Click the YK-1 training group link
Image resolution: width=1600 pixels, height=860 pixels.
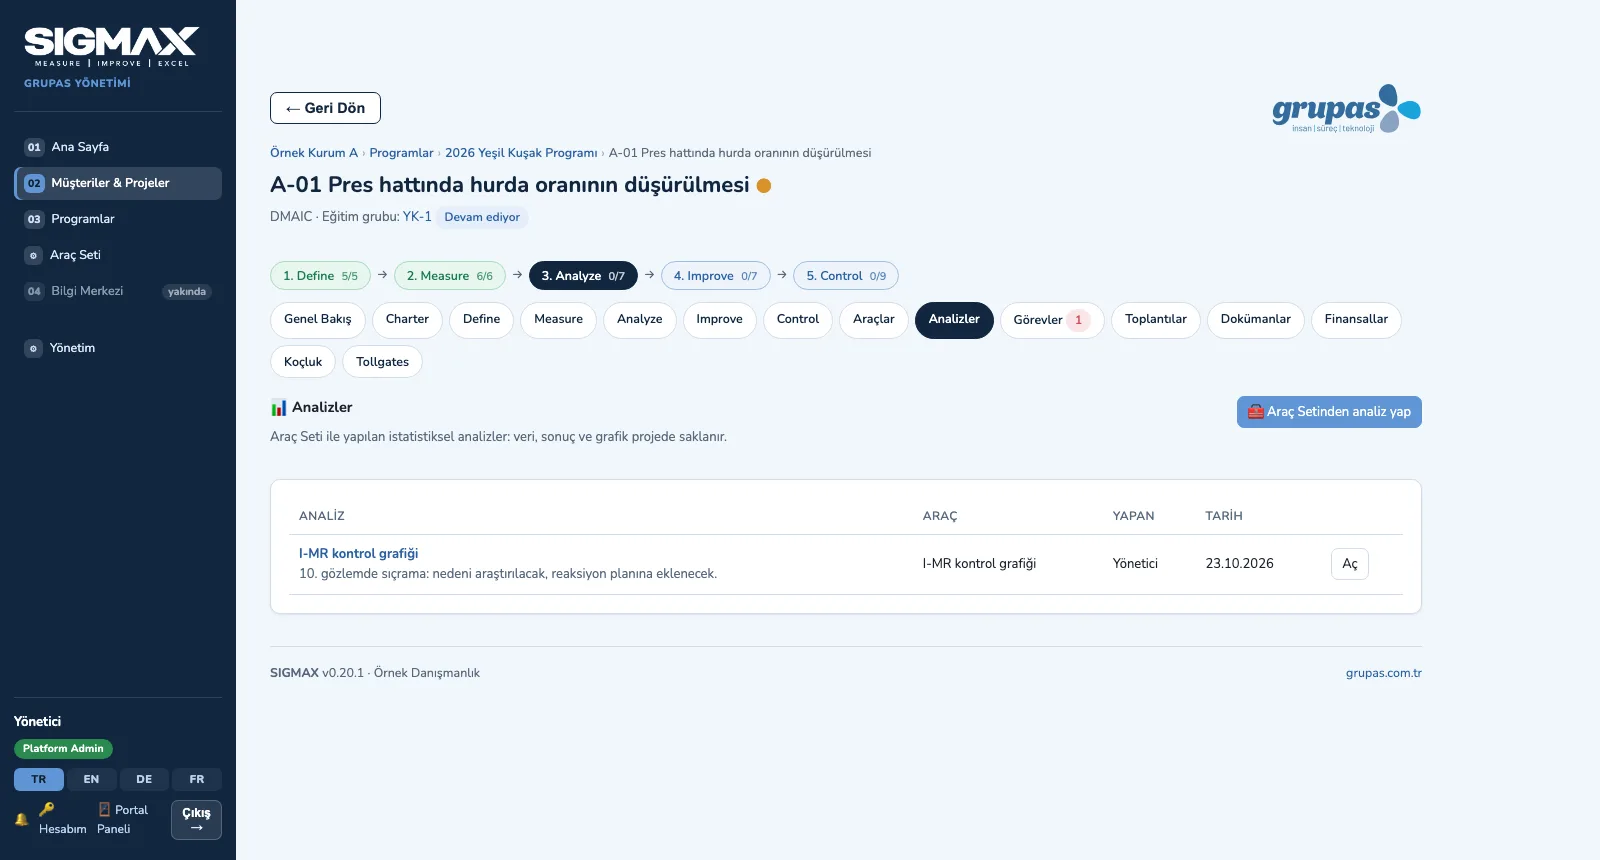click(x=417, y=217)
